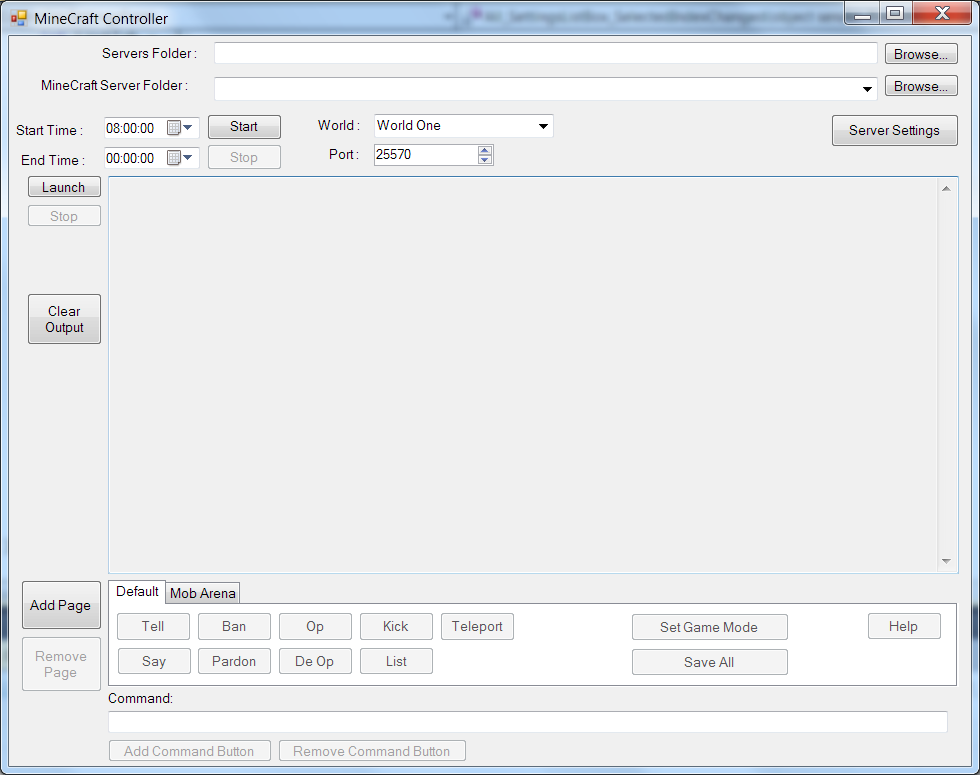Open Server Settings

coord(894,131)
